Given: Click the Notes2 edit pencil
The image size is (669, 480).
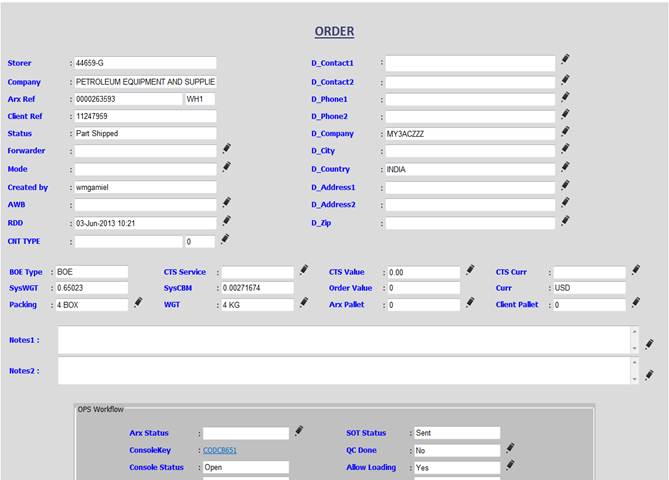Looking at the screenshot, I should point(649,375).
